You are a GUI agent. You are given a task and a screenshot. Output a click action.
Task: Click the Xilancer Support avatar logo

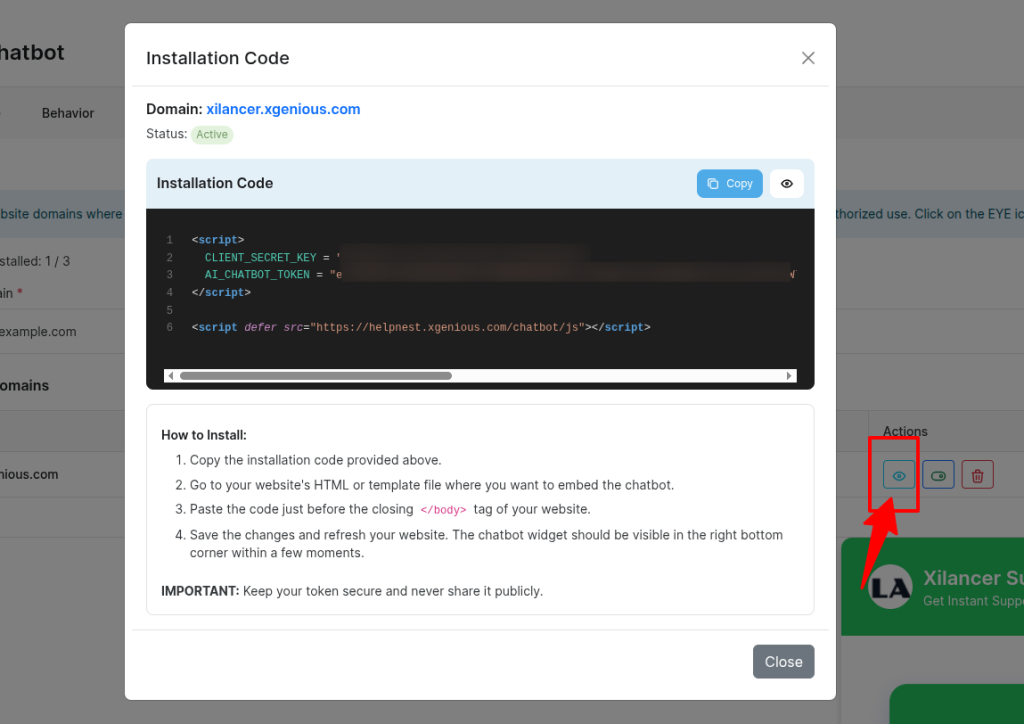point(889,589)
